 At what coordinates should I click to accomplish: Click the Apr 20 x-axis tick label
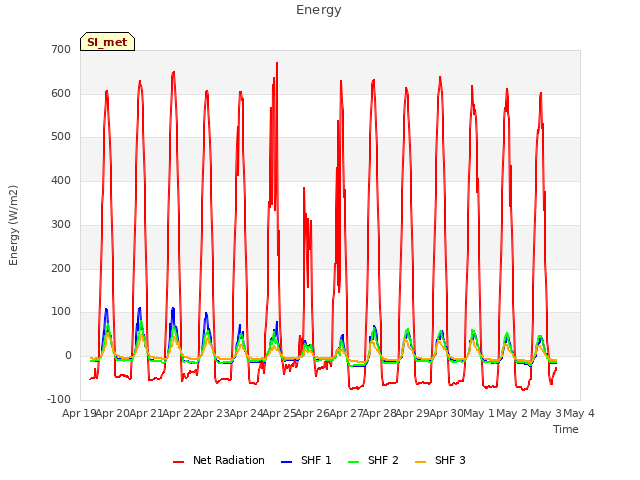tap(112, 413)
